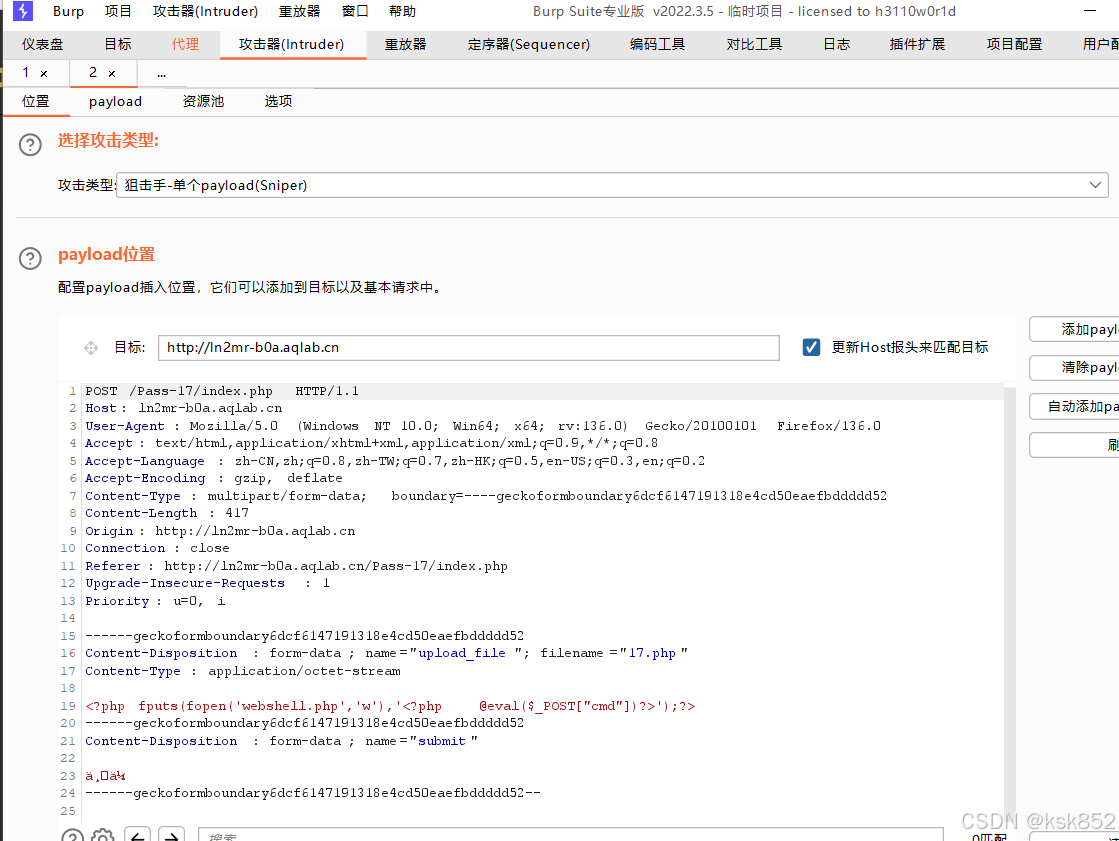1119x841 pixels.
Task: Switch to the payload sub-tab
Action: (116, 101)
